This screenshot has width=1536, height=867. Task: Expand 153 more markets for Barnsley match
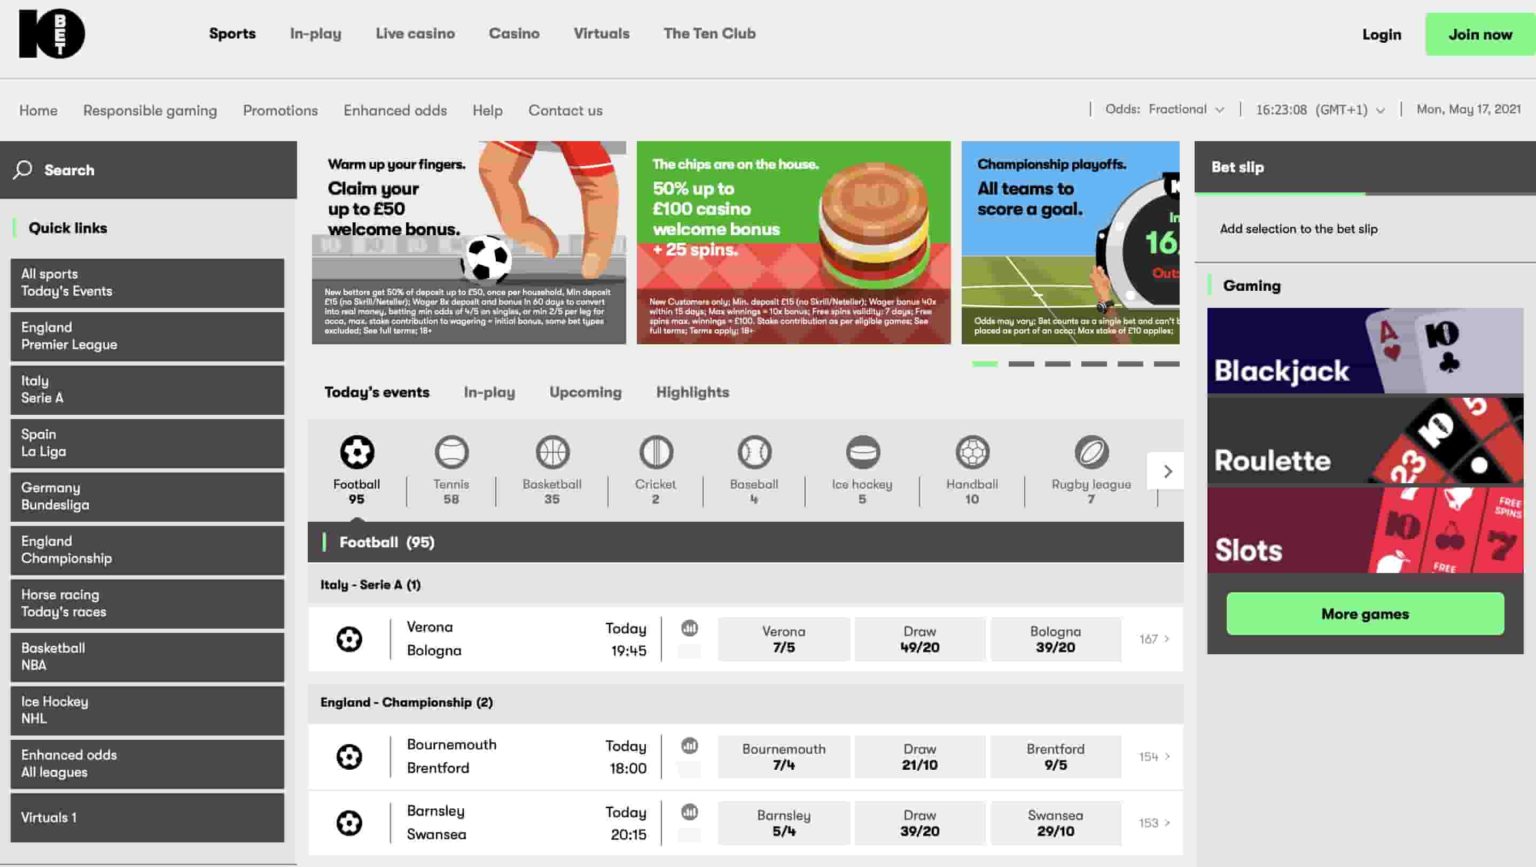coord(1154,823)
